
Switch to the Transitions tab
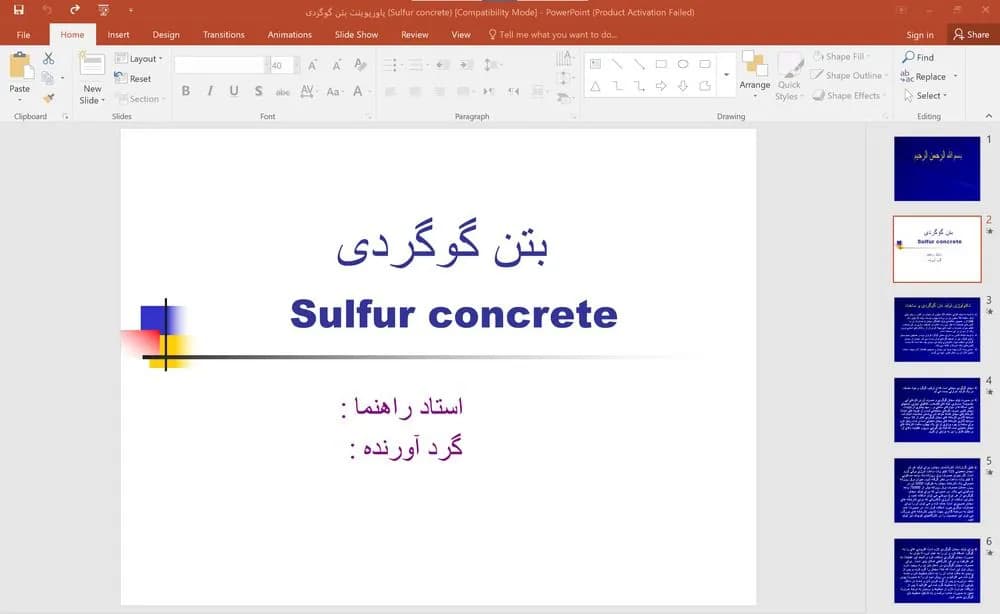[223, 35]
